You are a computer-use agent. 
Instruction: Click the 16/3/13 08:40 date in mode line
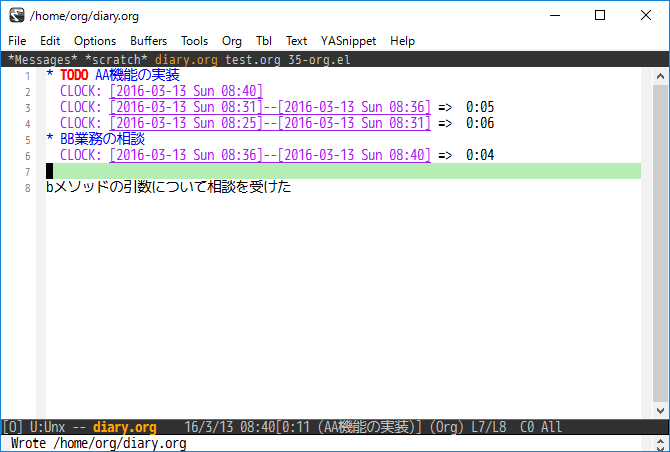229,427
